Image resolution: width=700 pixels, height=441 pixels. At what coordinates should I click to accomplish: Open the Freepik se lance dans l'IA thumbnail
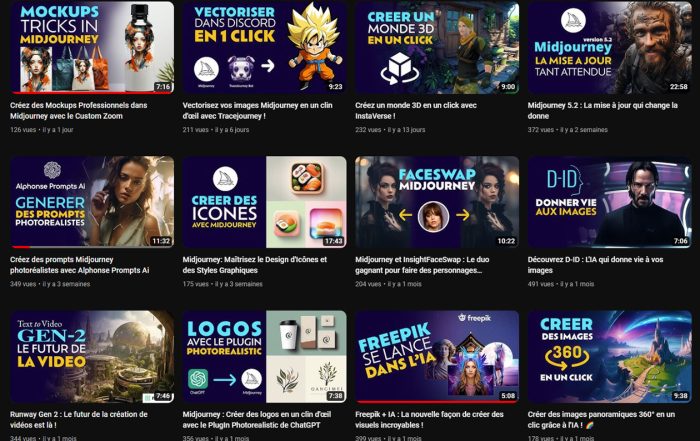tap(437, 357)
